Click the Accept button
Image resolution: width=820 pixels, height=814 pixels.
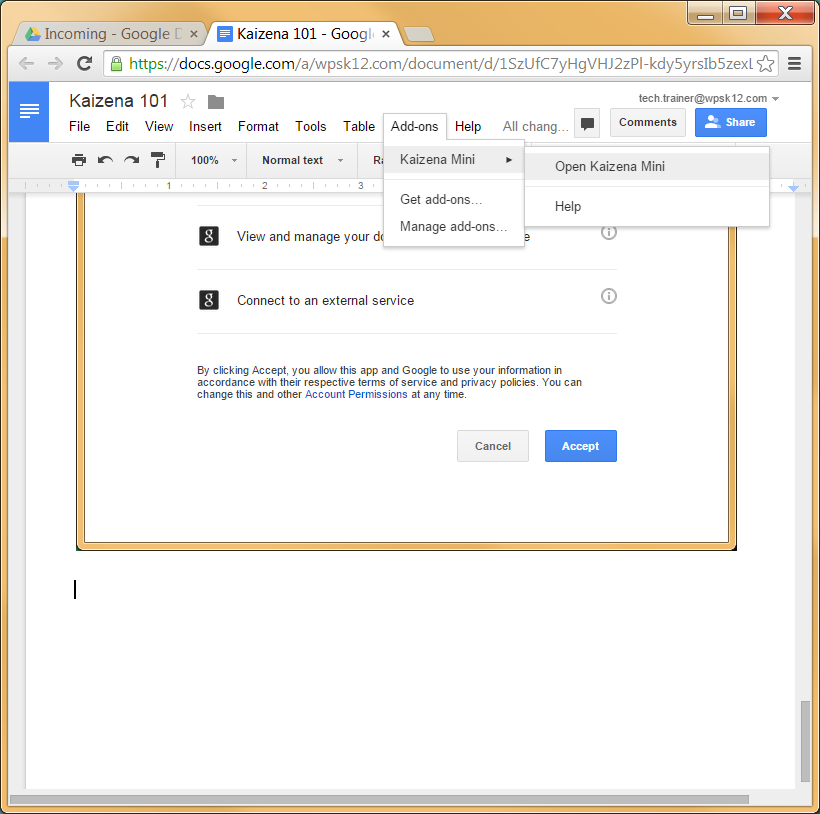point(580,446)
